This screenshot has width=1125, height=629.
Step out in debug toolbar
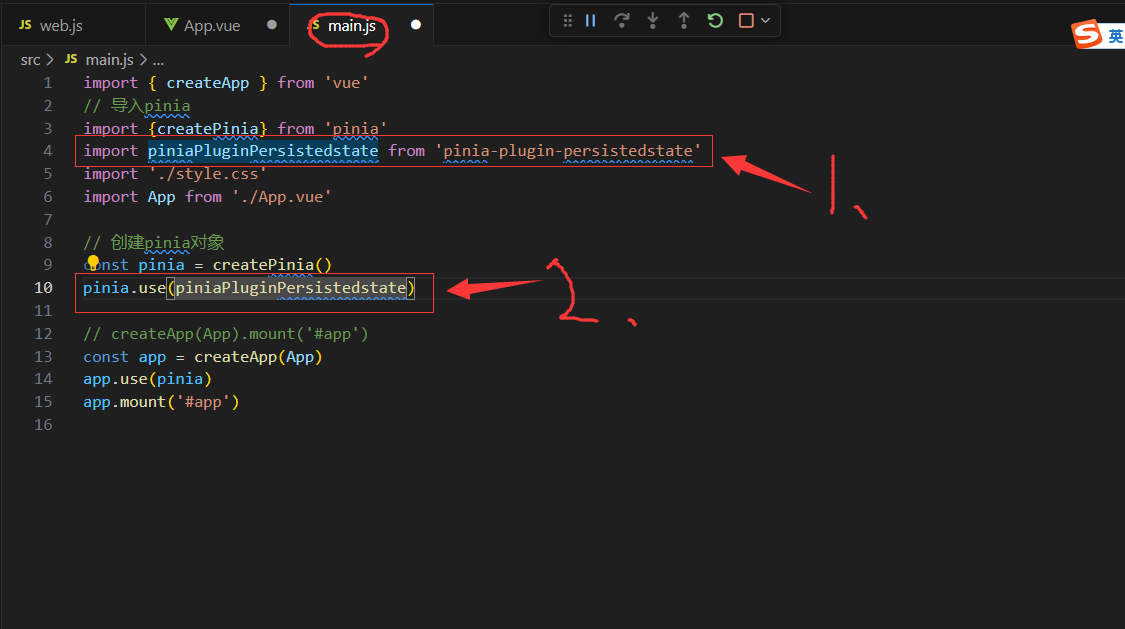coord(684,21)
